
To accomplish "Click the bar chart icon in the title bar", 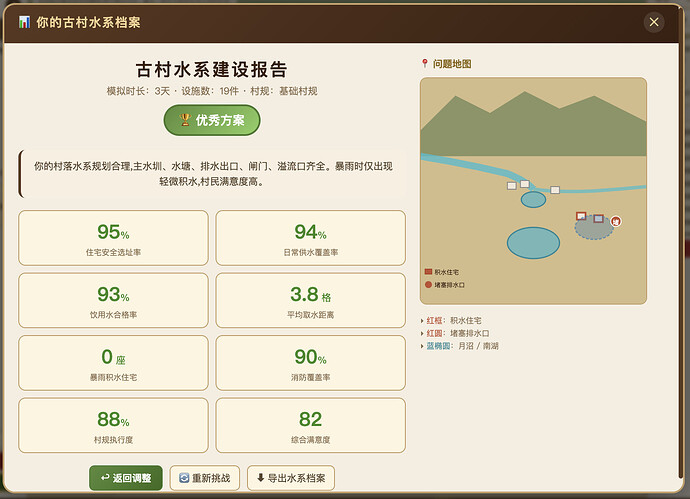I will pos(24,22).
